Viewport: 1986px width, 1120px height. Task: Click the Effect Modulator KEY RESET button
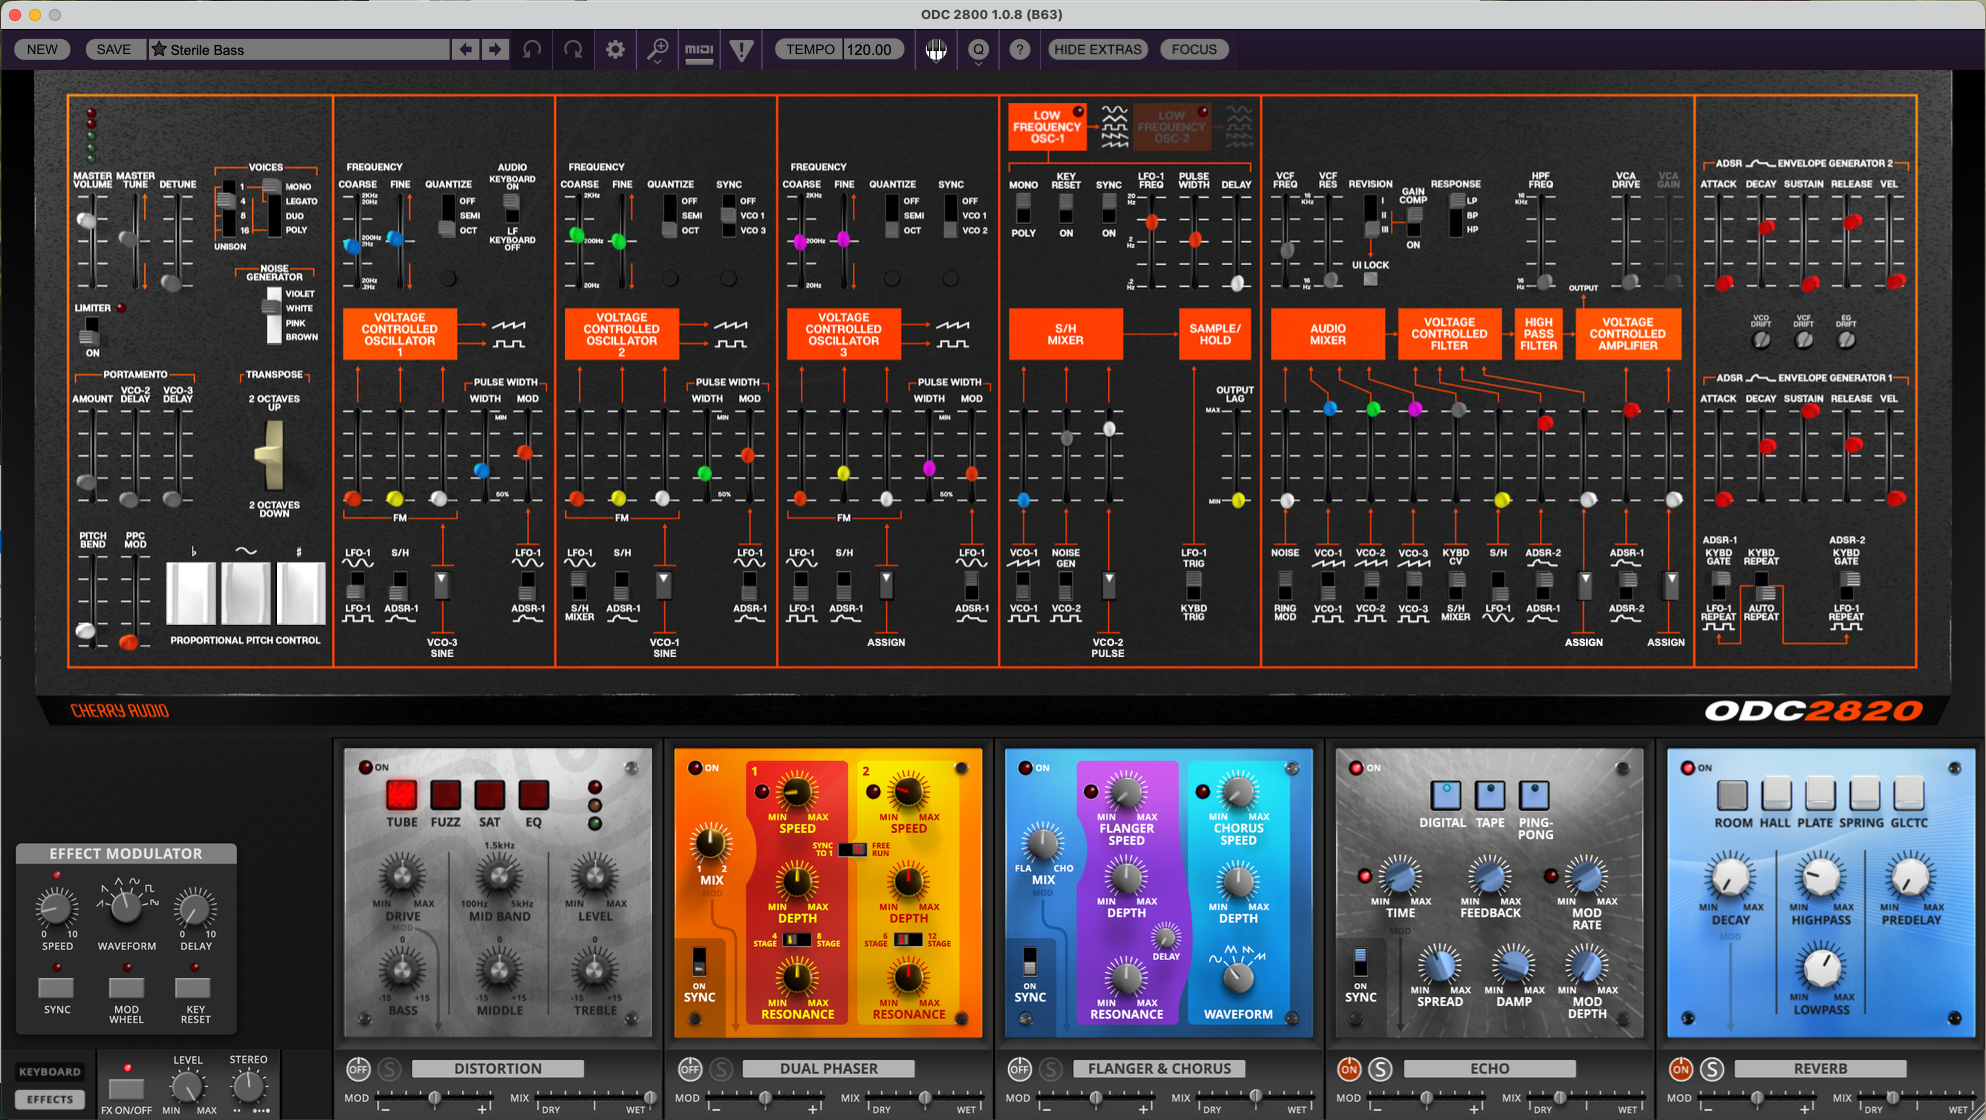(195, 988)
